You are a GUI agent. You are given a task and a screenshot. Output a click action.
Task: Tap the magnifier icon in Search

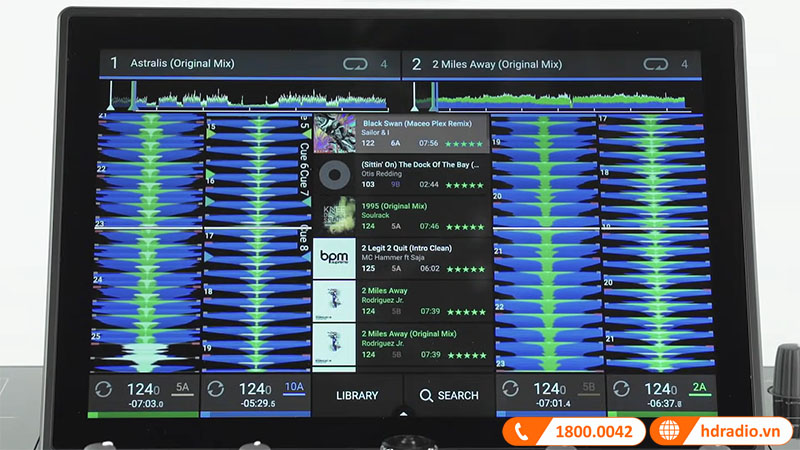(426, 395)
